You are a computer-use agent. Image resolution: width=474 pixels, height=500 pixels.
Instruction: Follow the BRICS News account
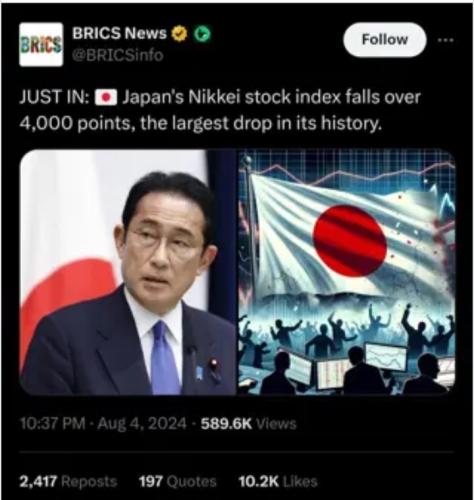click(x=385, y=40)
